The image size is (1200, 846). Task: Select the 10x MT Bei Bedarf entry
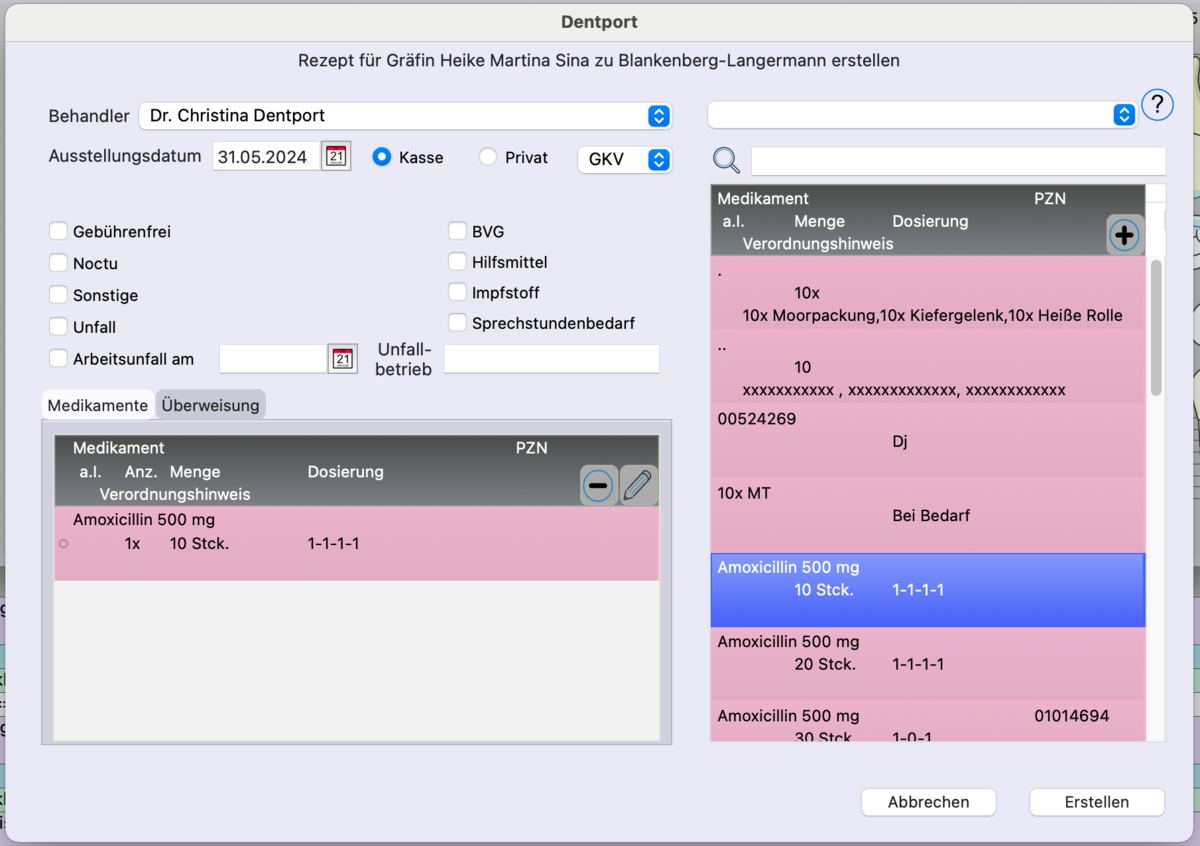coord(927,515)
